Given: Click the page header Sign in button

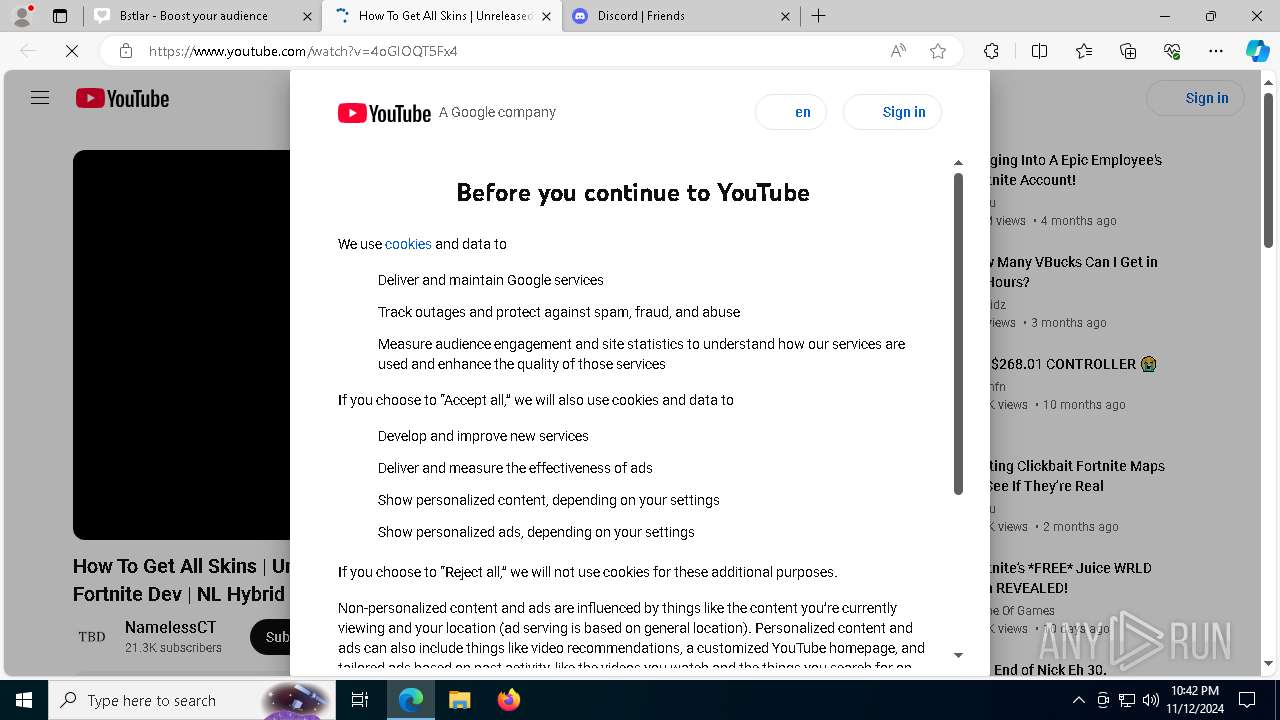Looking at the screenshot, I should [1195, 98].
